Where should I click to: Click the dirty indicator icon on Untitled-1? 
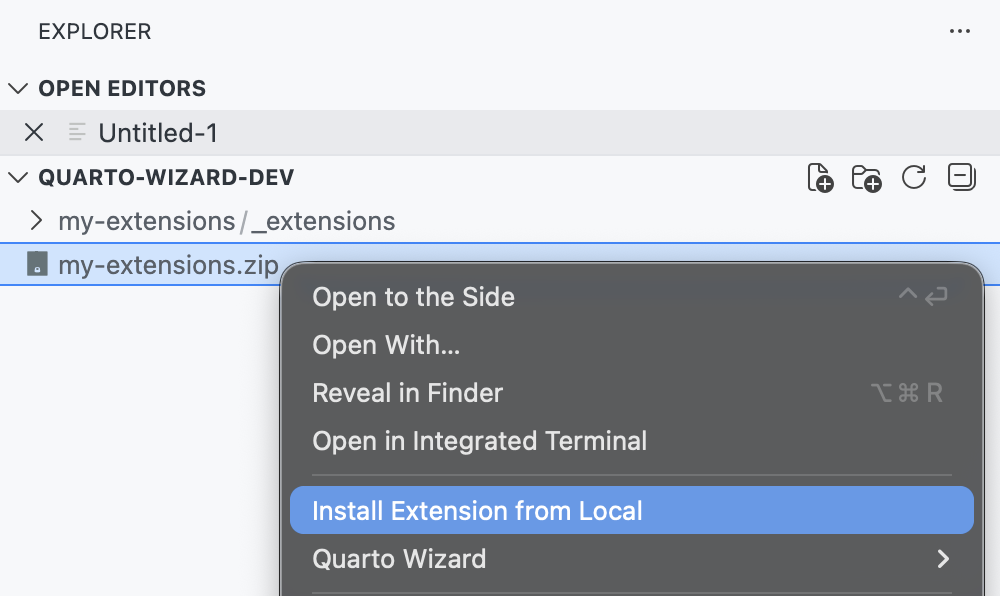coord(74,132)
